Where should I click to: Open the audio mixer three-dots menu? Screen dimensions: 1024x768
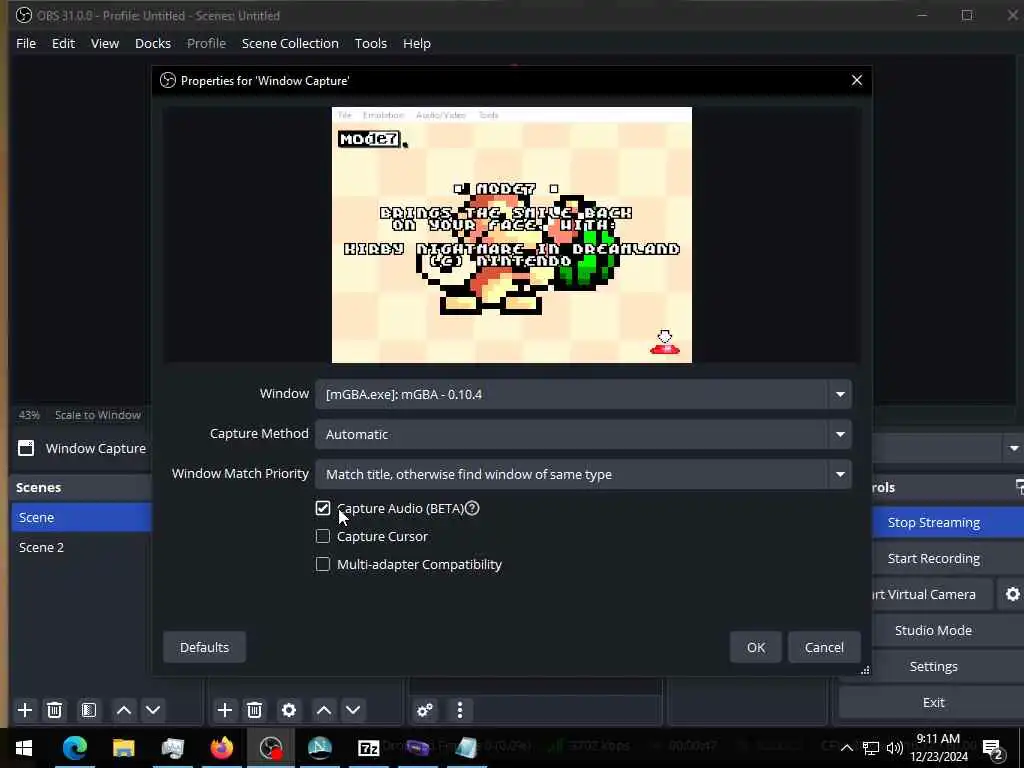(x=460, y=710)
